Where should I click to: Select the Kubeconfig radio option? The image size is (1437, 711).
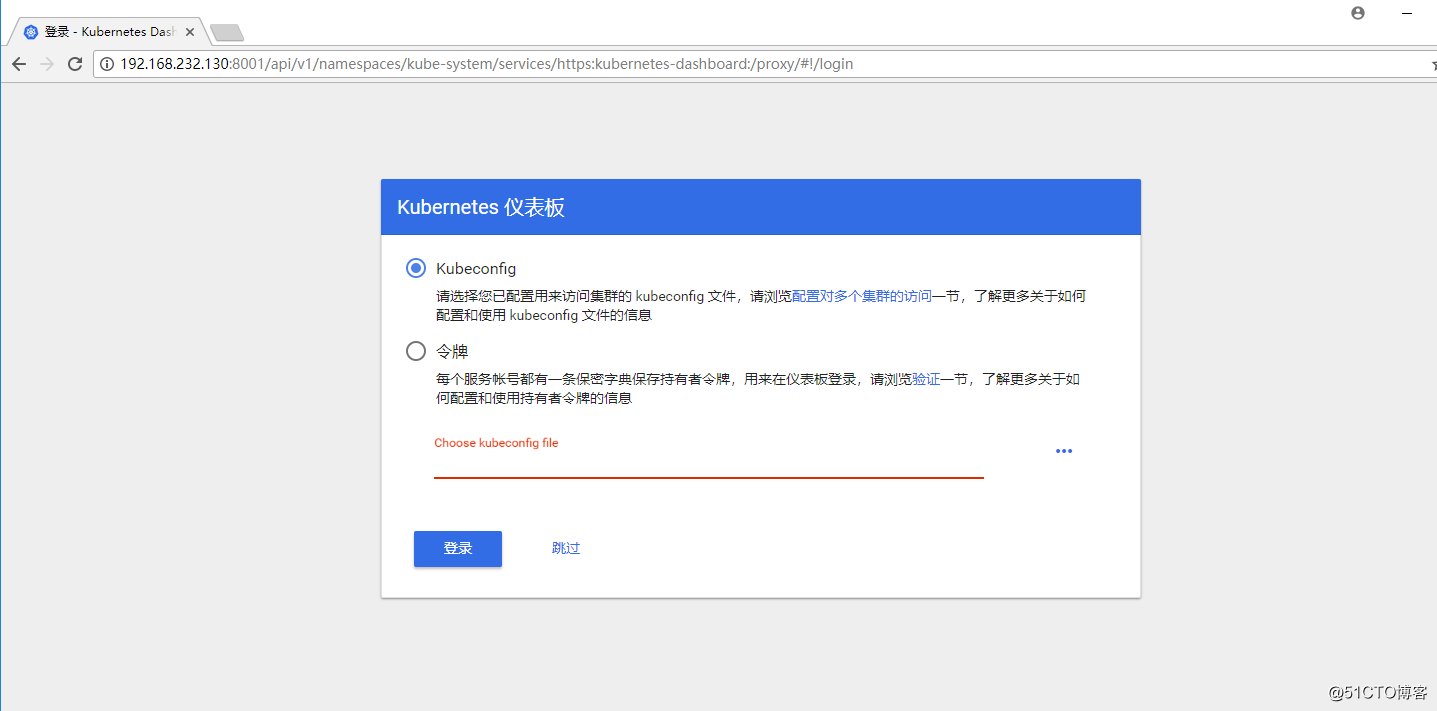coord(416,268)
